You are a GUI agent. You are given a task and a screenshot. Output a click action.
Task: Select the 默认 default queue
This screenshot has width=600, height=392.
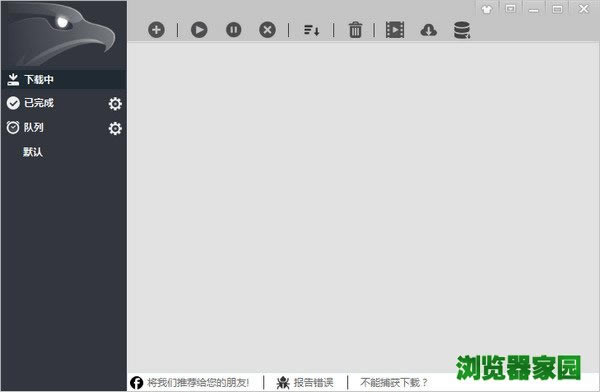click(x=33, y=152)
